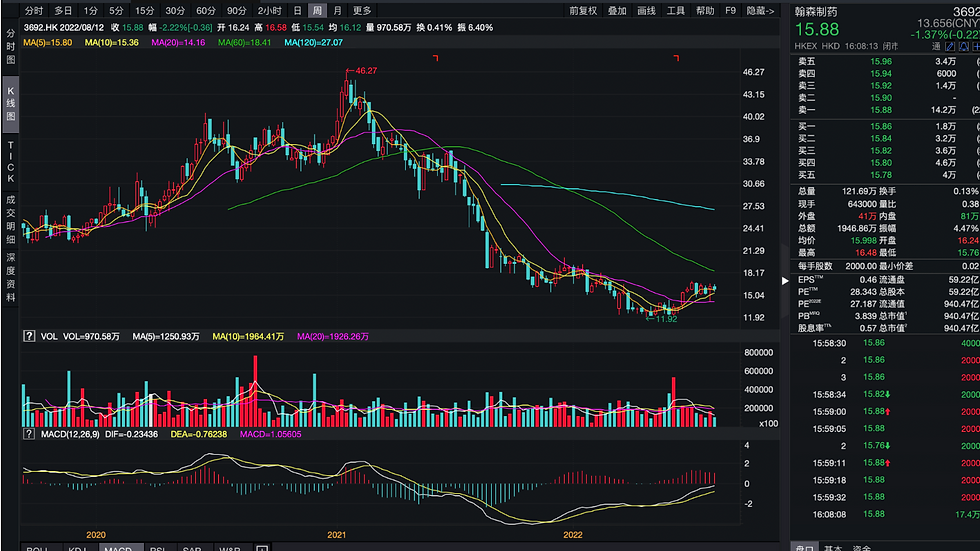This screenshot has width=980, height=551.
Task: Open the 前复权 adjustment dropdown
Action: [583, 11]
